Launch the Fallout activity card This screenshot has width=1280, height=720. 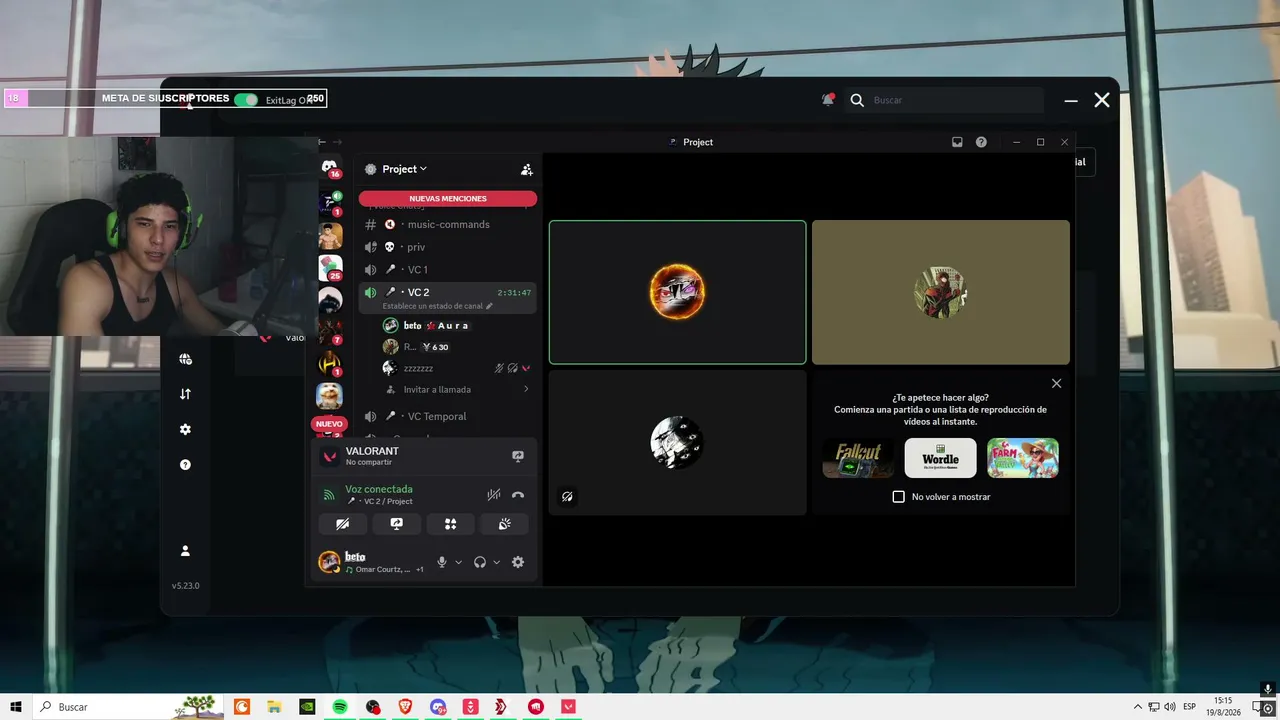(x=858, y=458)
